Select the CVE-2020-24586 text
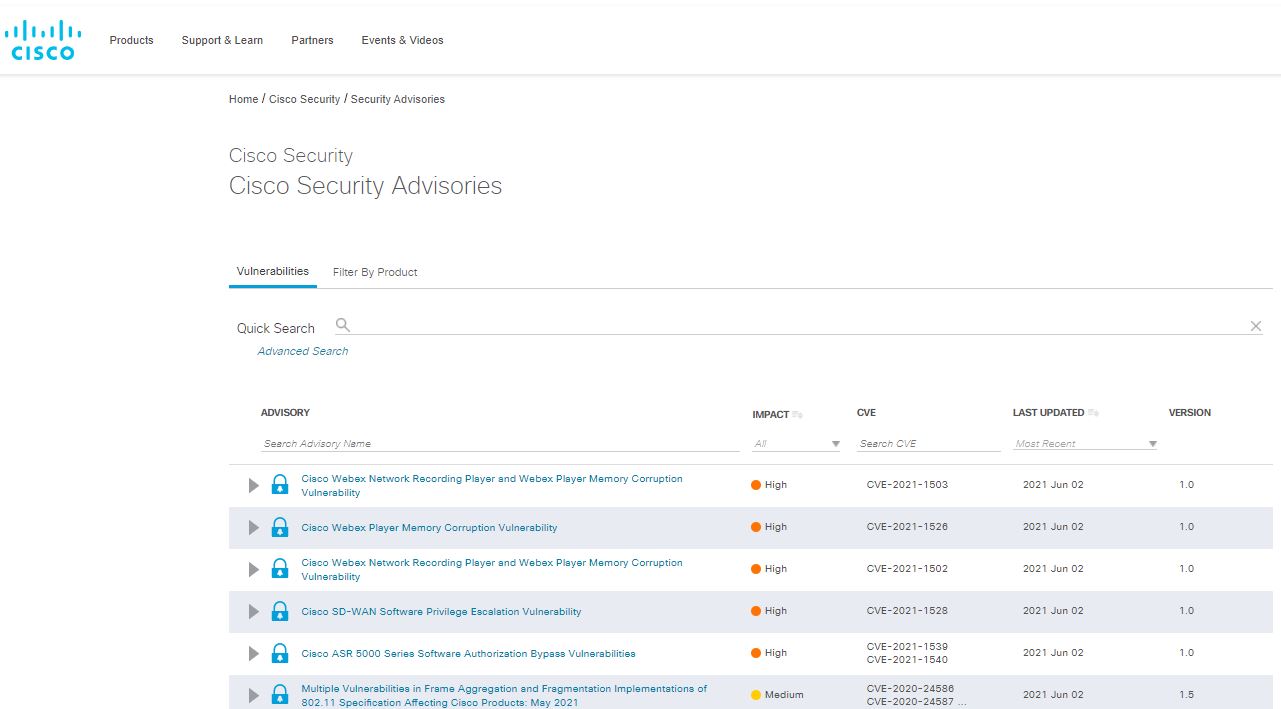This screenshot has height=709, width=1281. pyautogui.click(x=910, y=688)
